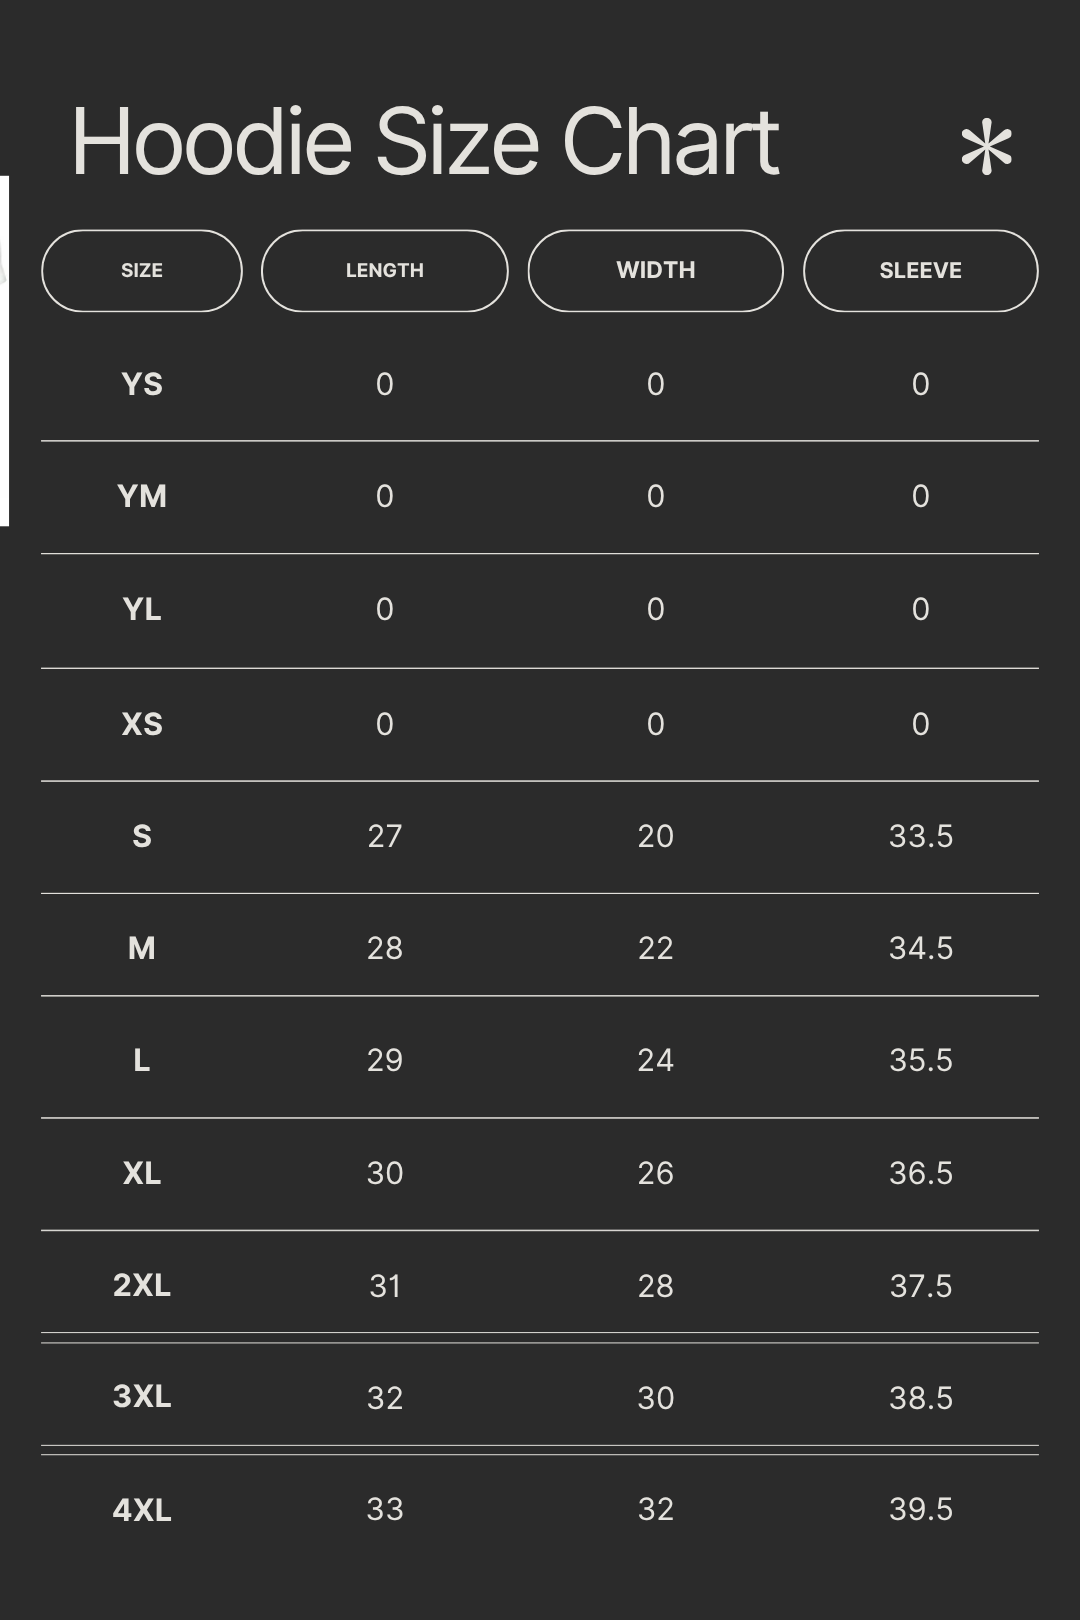
Task: Choose the XL size row label
Action: [x=142, y=1173]
